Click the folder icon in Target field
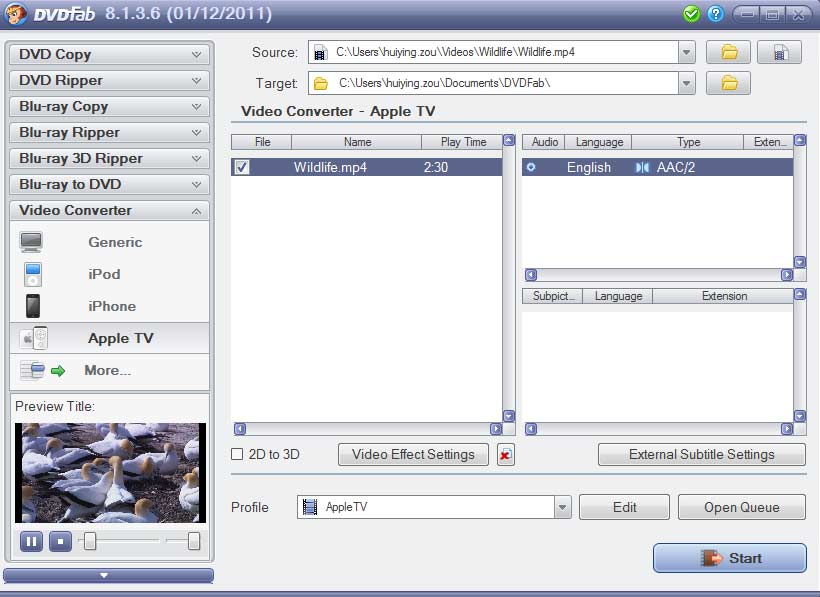The height and width of the screenshot is (597, 820). tap(321, 84)
